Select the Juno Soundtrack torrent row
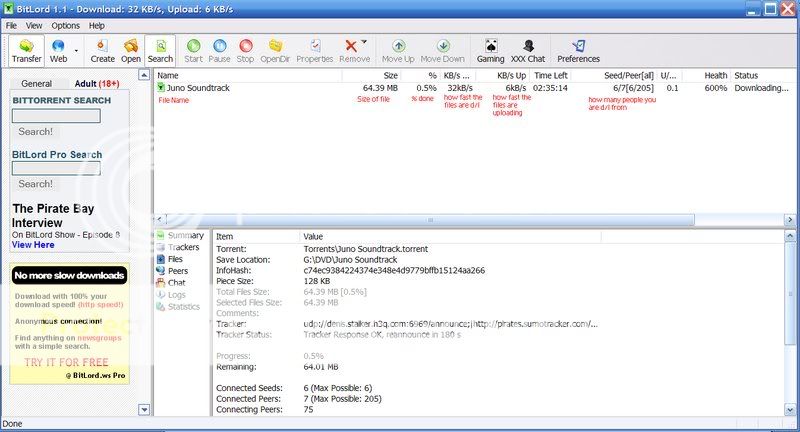800x432 pixels. click(x=474, y=88)
